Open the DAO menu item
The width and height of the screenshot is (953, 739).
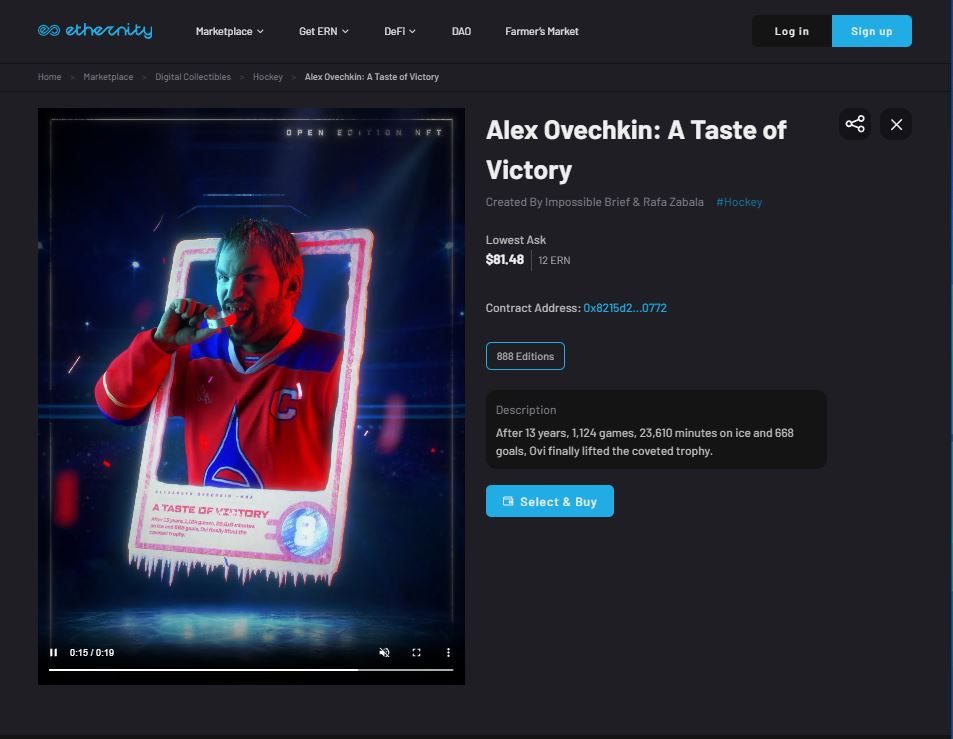coord(461,31)
